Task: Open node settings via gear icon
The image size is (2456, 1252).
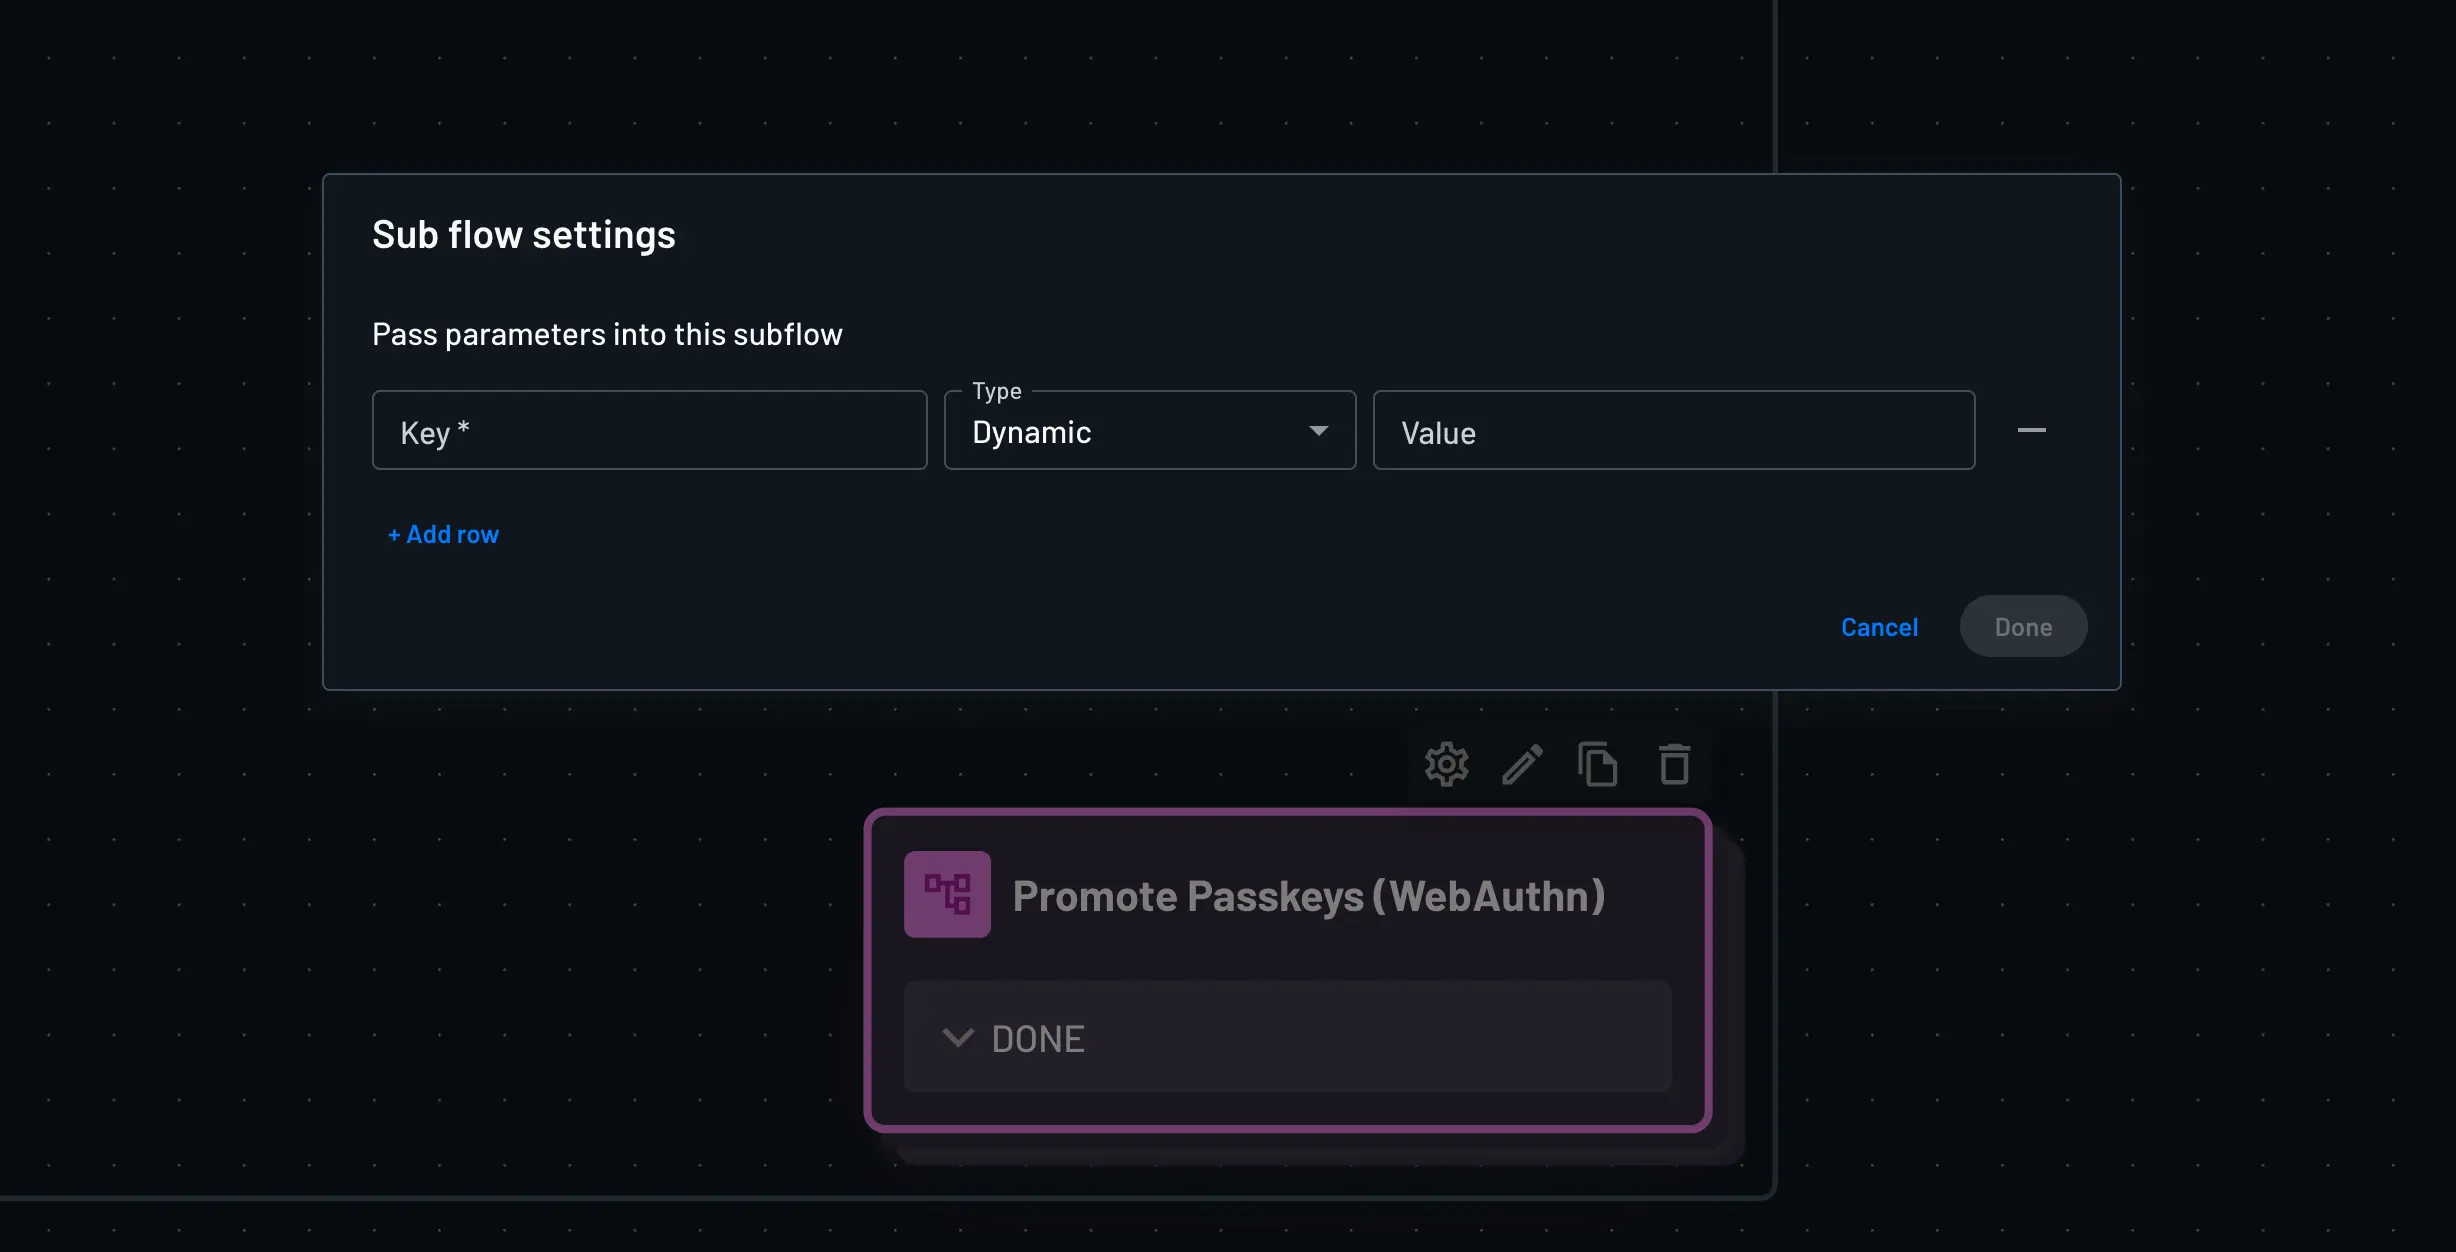Action: [x=1446, y=765]
